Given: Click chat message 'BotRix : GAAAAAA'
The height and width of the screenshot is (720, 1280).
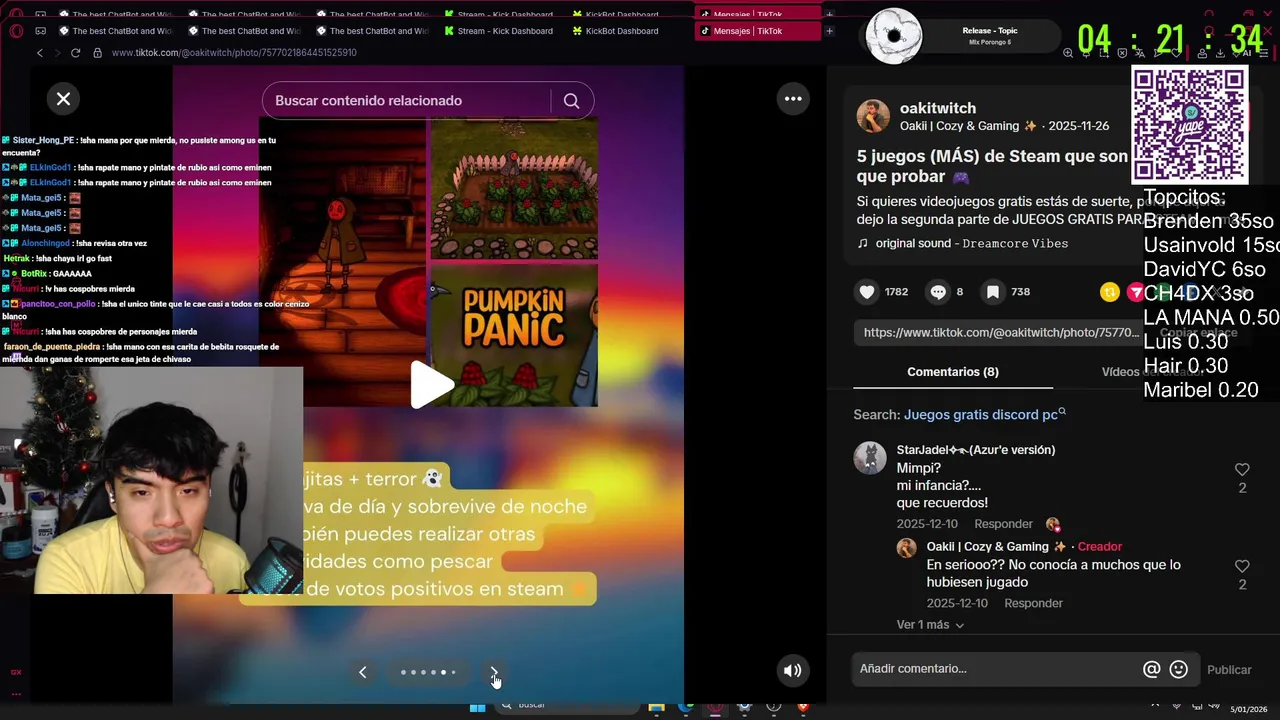Looking at the screenshot, I should point(47,273).
